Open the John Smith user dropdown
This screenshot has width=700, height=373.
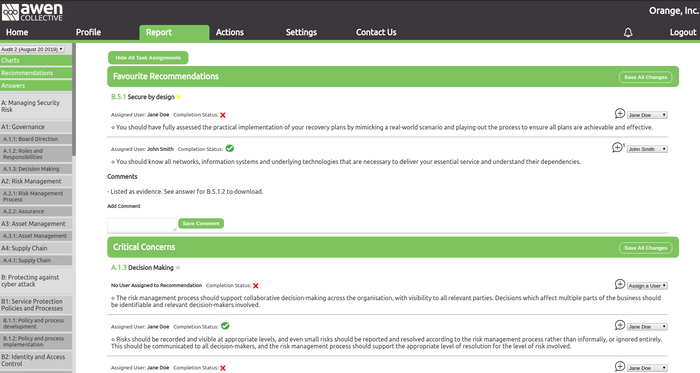point(647,149)
